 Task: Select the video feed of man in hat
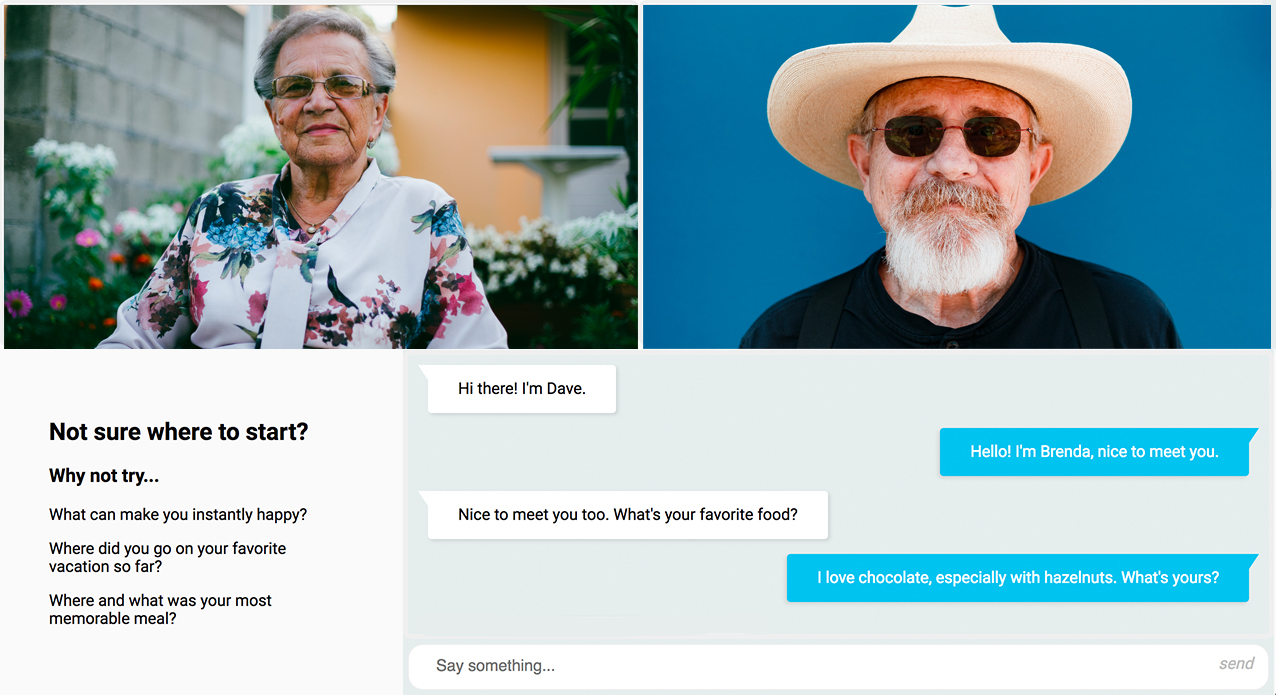tap(957, 177)
